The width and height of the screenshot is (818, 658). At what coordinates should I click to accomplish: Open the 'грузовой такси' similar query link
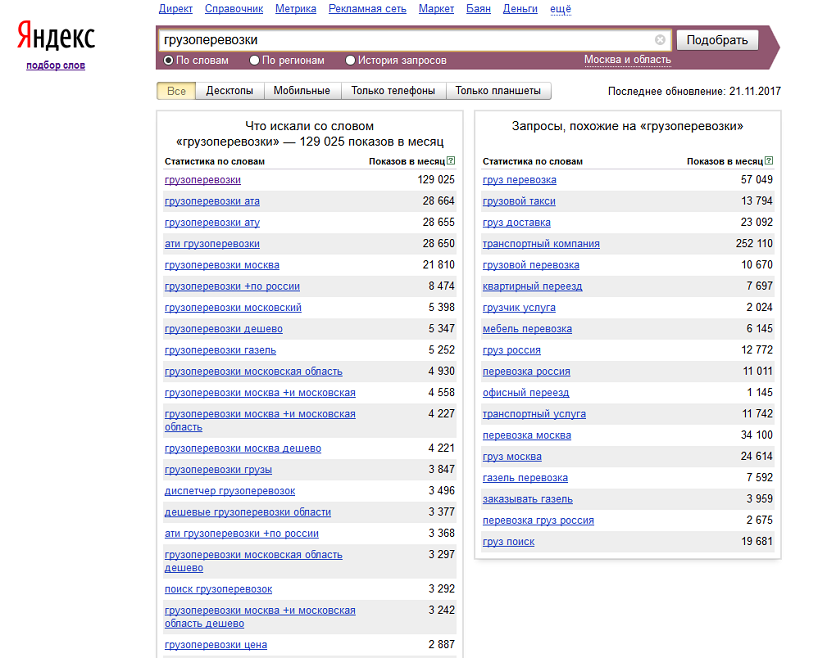(x=519, y=201)
